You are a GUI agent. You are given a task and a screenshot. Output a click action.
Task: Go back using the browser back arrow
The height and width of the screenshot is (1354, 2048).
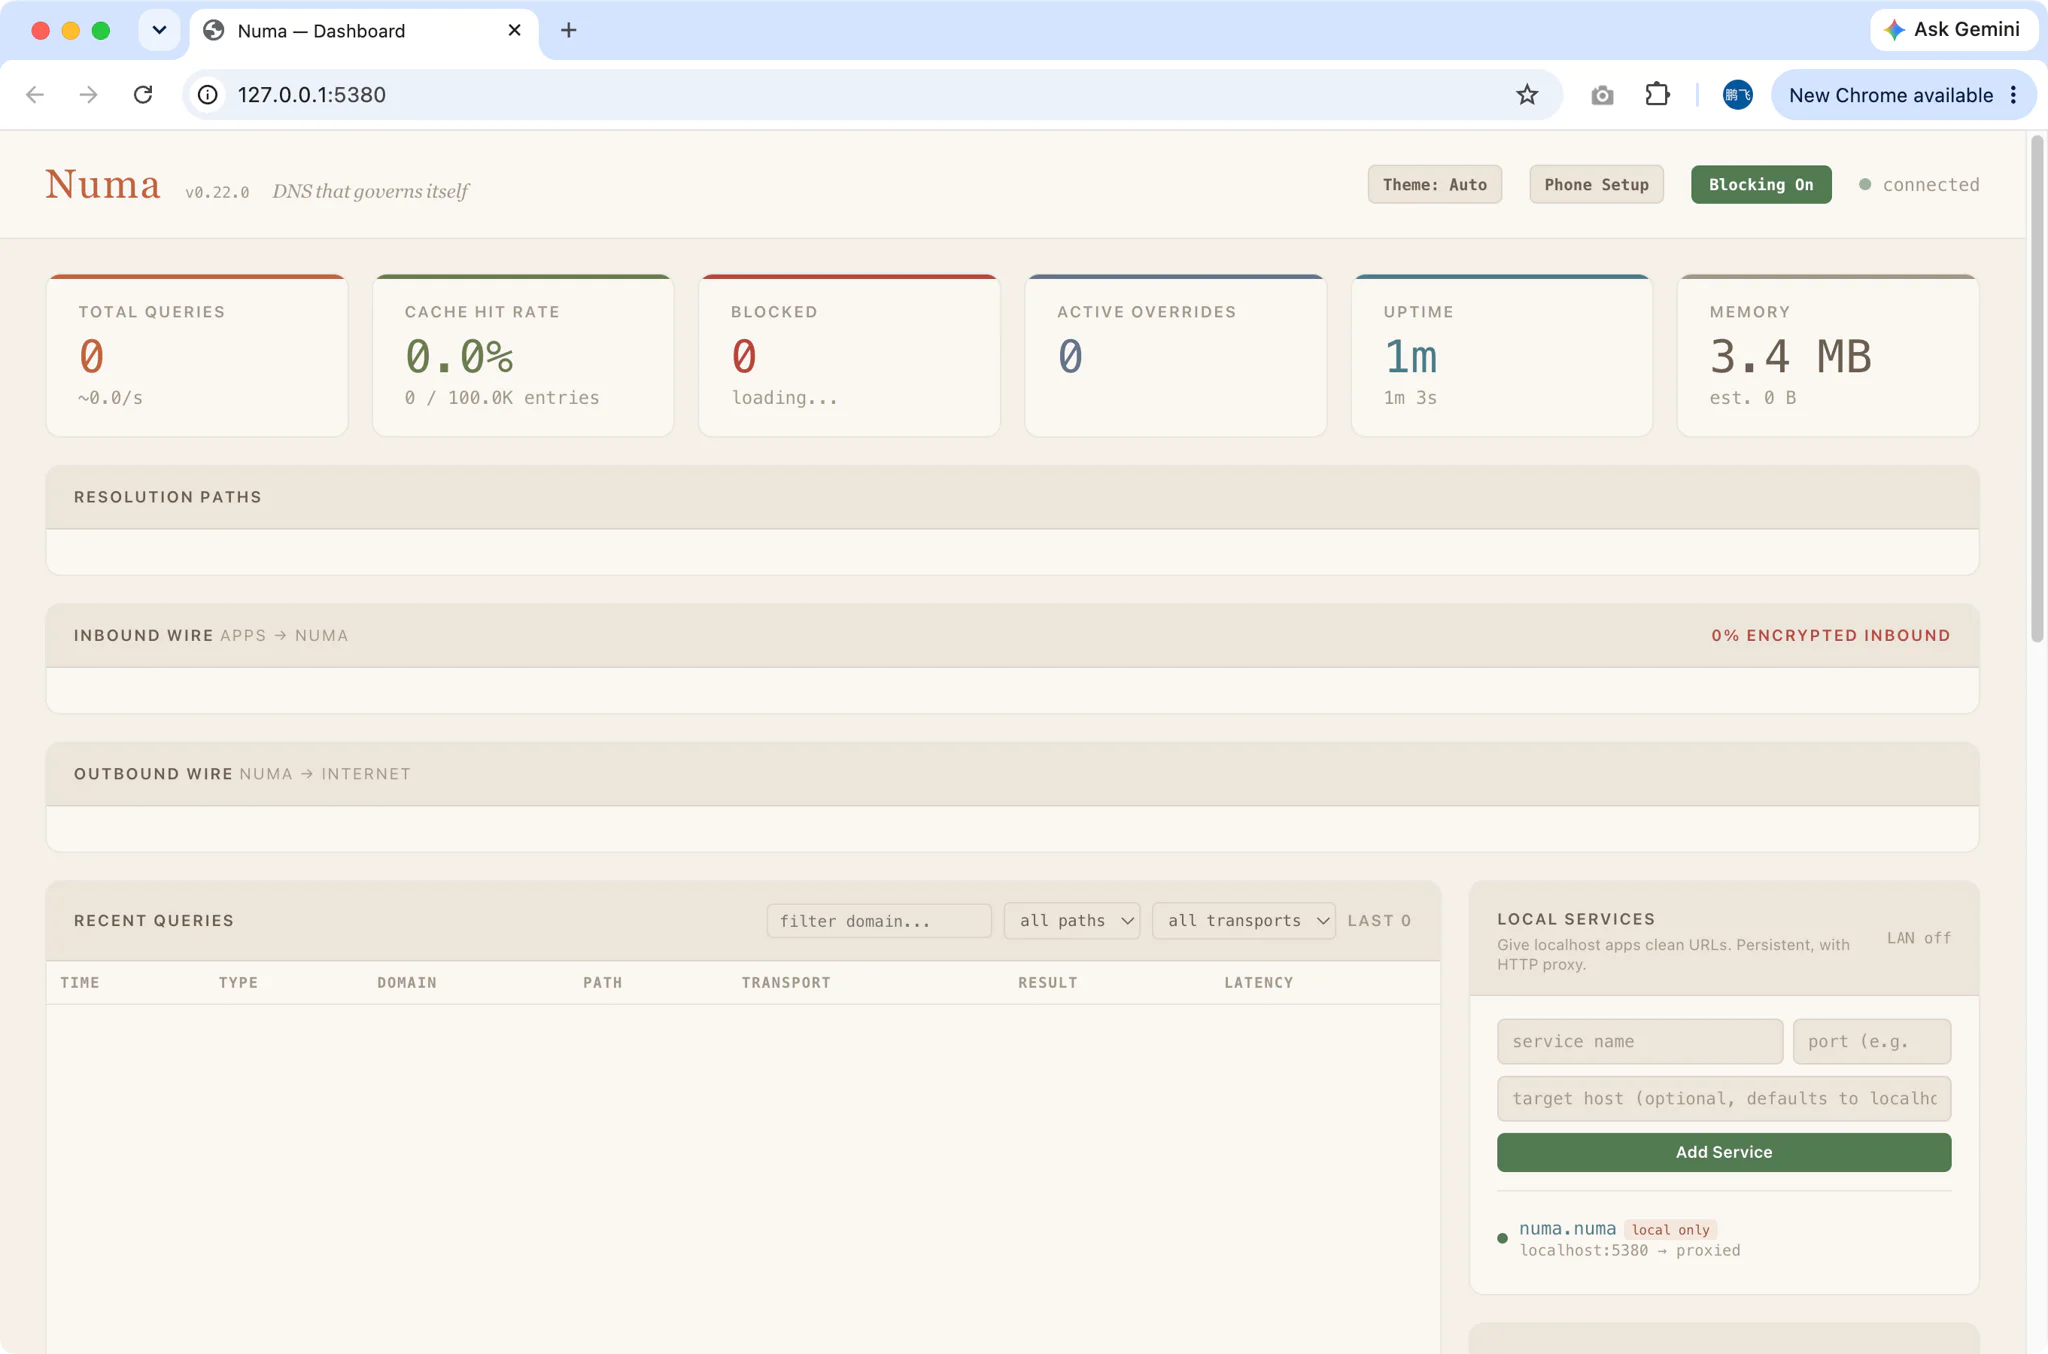pos(35,95)
